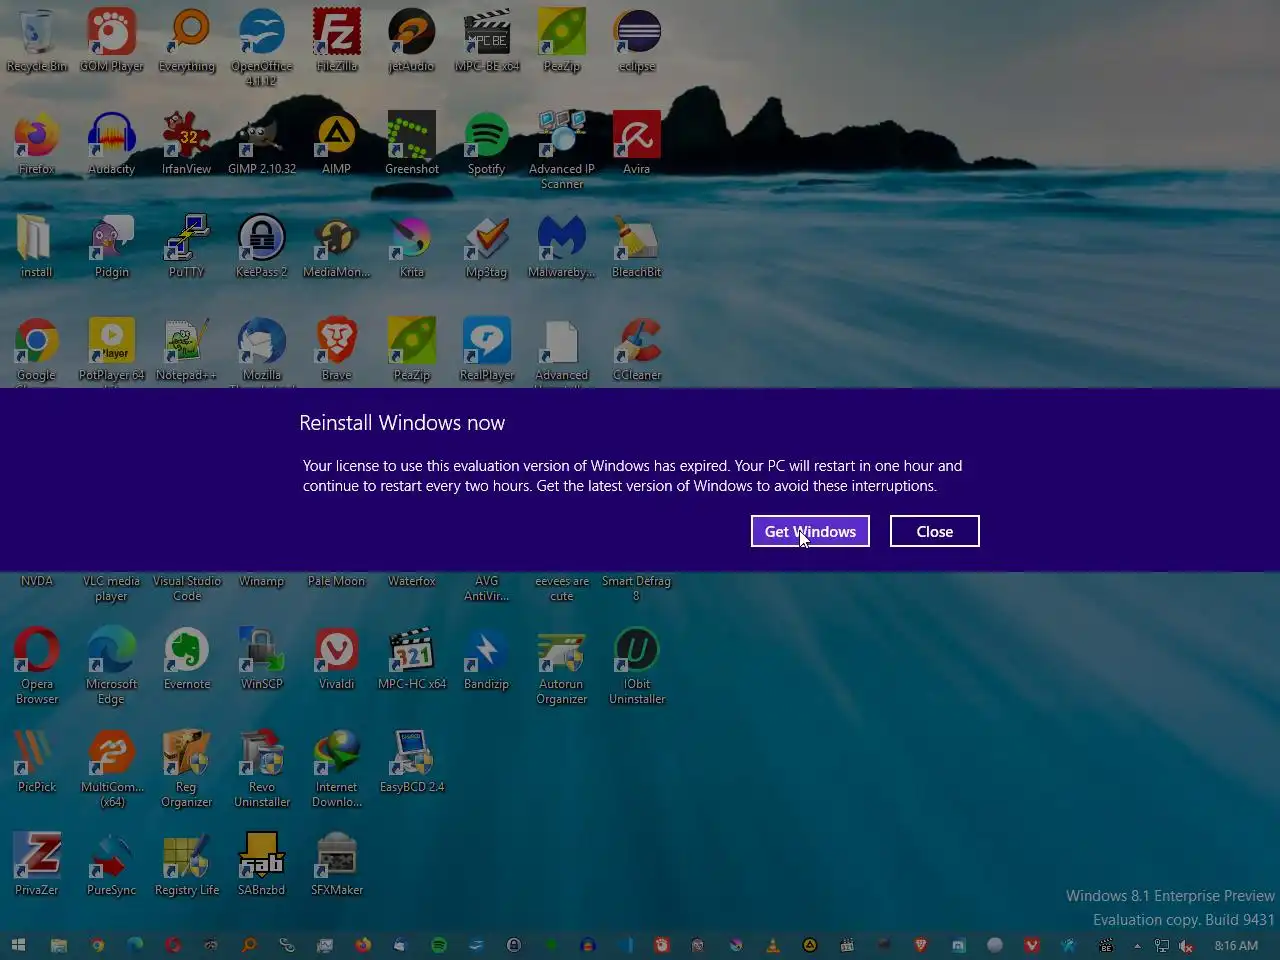This screenshot has height=960, width=1280.
Task: Open File Explorer from the taskbar
Action: (x=59, y=945)
